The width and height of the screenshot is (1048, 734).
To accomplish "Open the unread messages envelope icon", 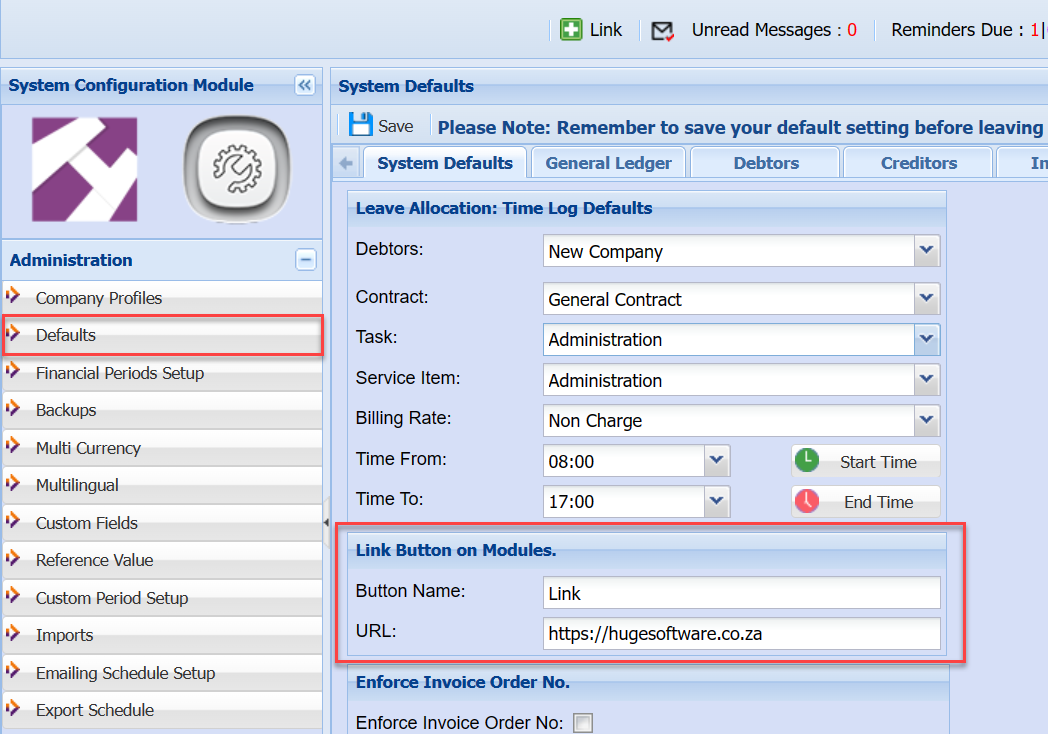I will [x=662, y=31].
